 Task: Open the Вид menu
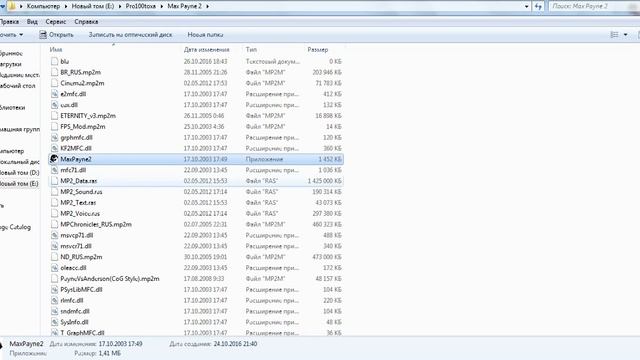32,22
